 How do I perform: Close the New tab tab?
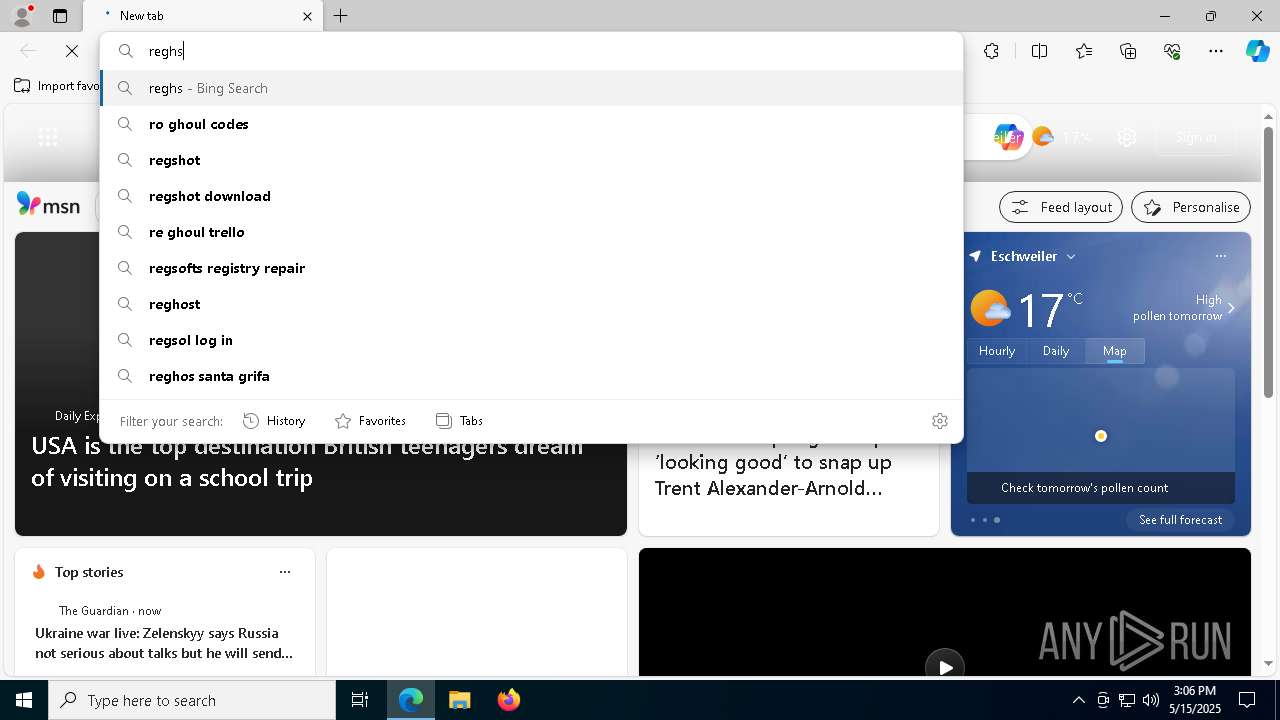[307, 16]
